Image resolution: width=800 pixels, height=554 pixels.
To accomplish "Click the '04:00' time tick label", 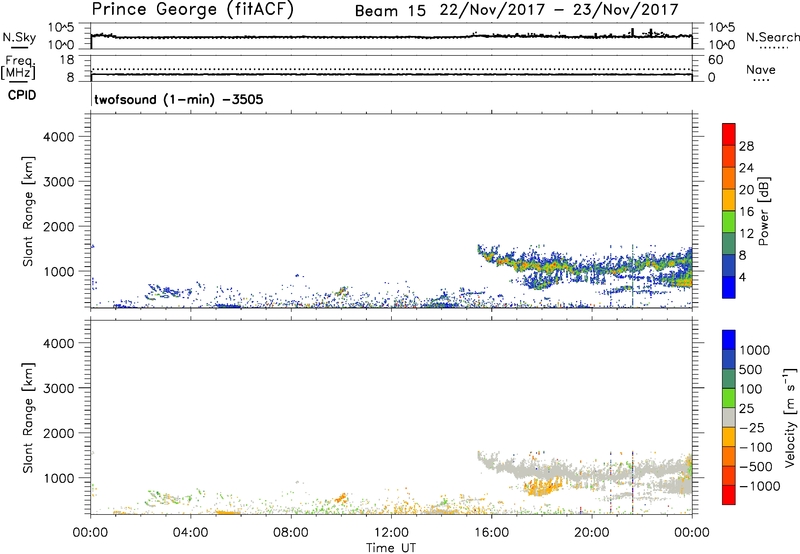I will (x=190, y=533).
